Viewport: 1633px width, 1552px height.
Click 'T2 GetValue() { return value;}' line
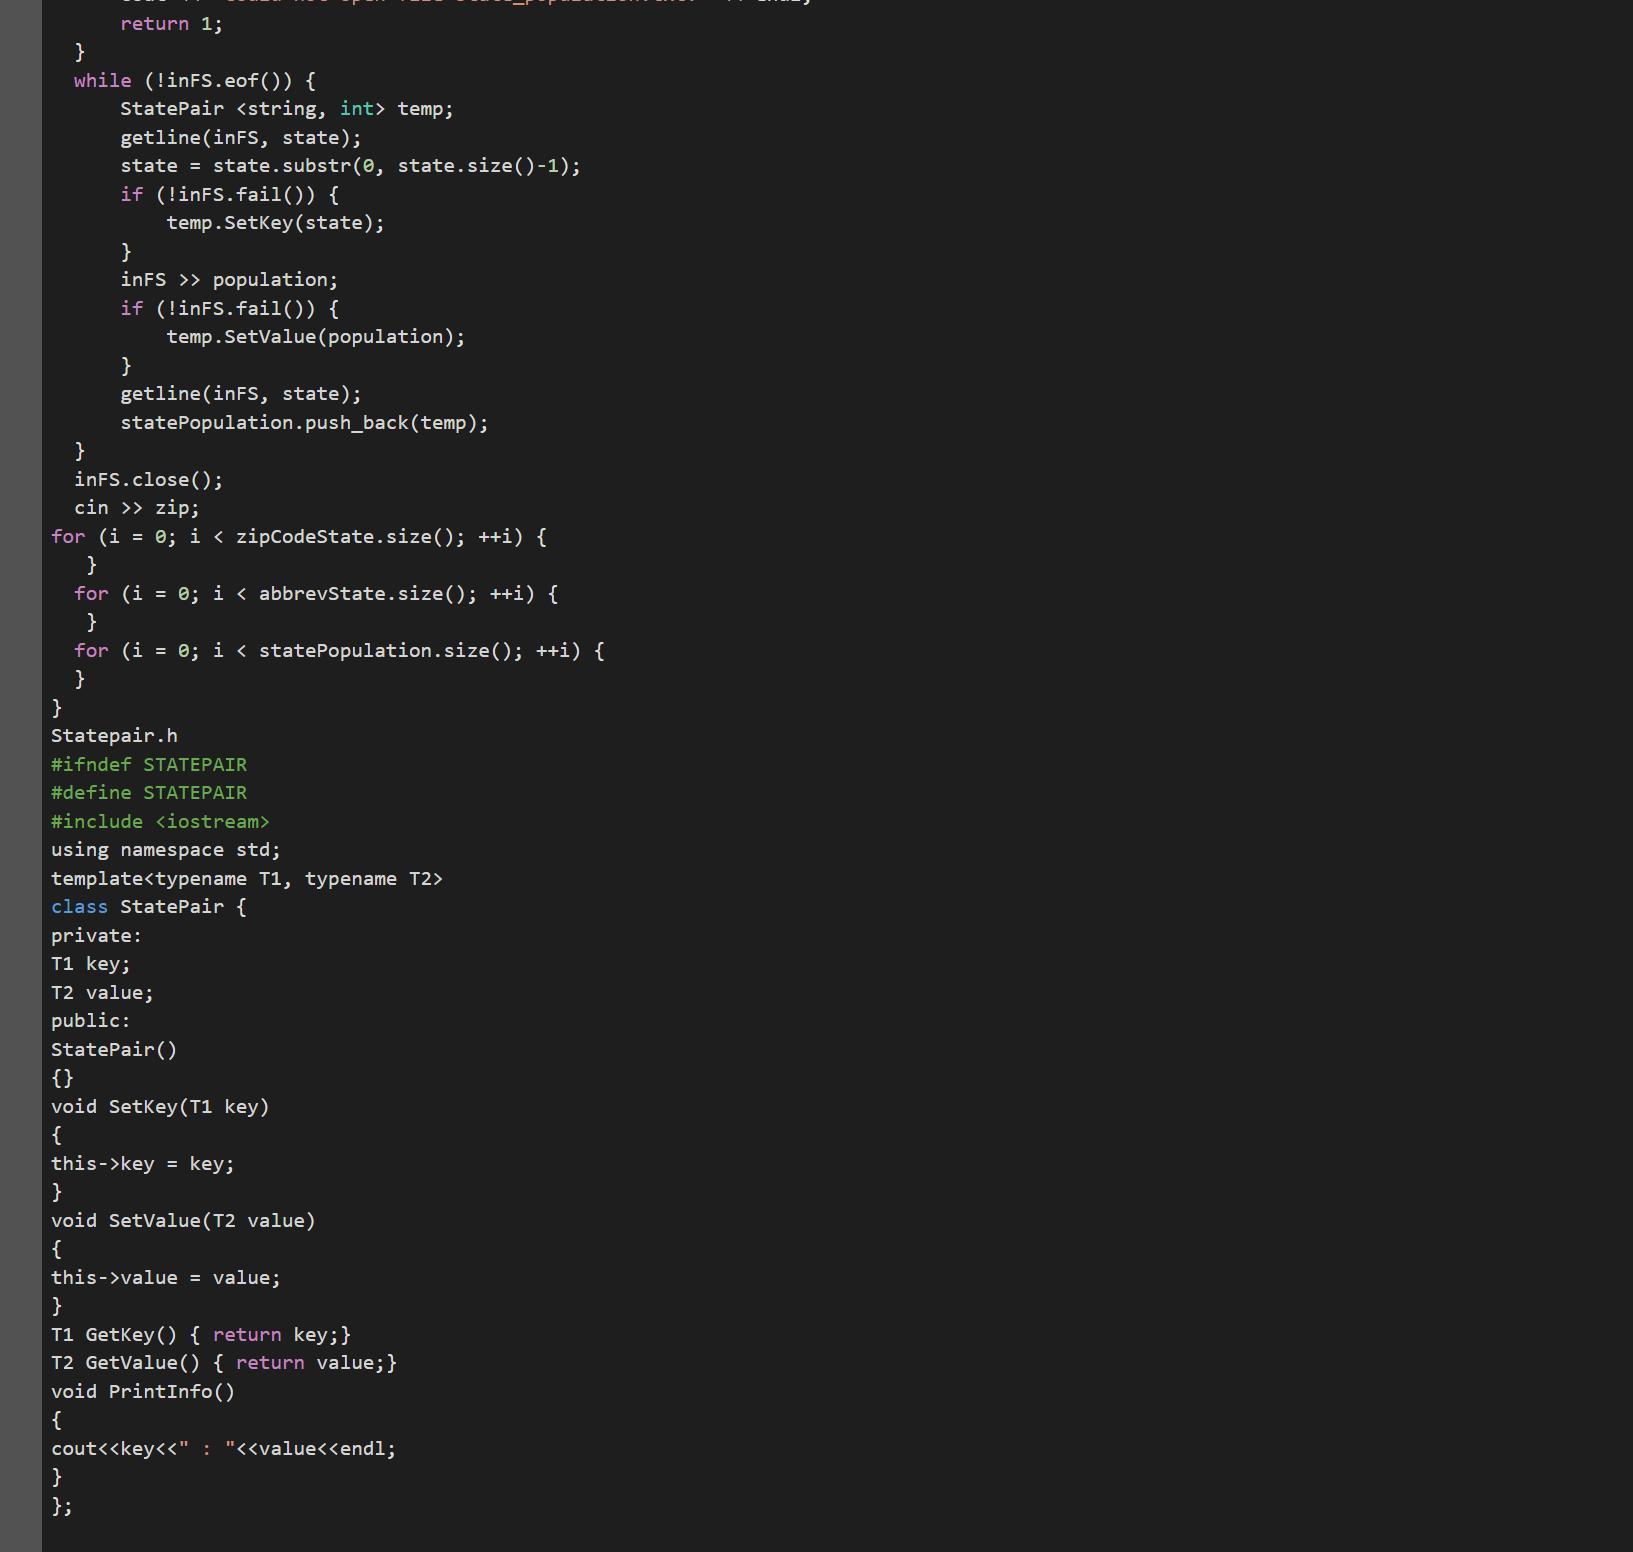click(x=224, y=1363)
